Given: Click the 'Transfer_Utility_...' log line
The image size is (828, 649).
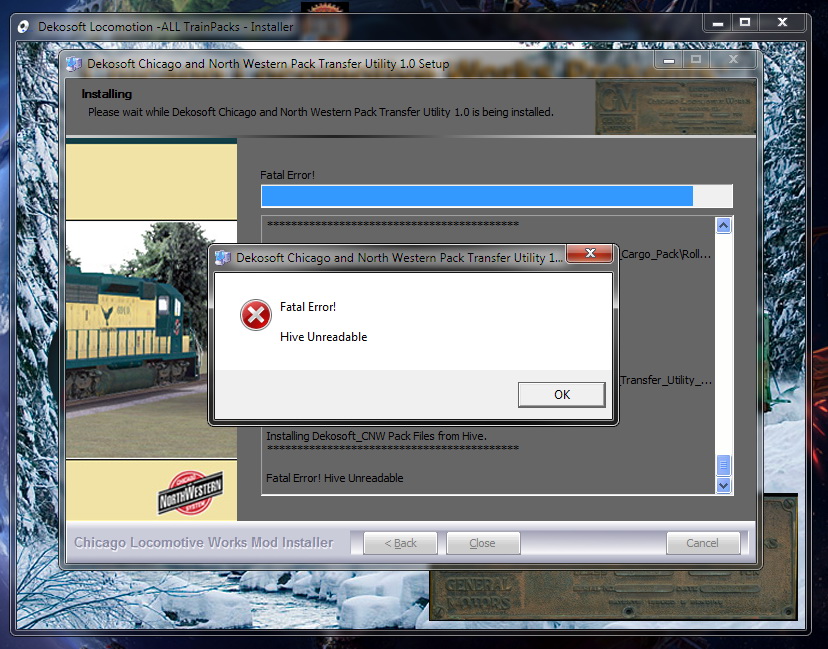Looking at the screenshot, I should (666, 380).
